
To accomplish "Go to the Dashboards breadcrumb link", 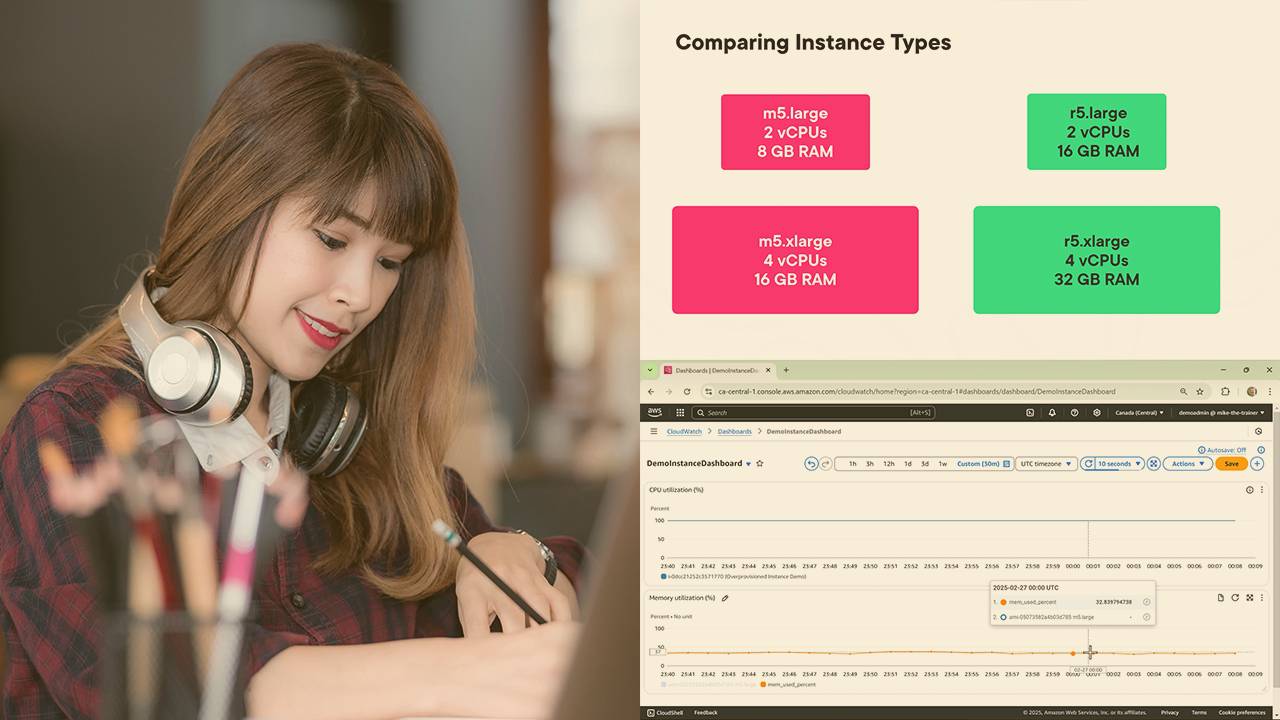I will click(x=734, y=432).
